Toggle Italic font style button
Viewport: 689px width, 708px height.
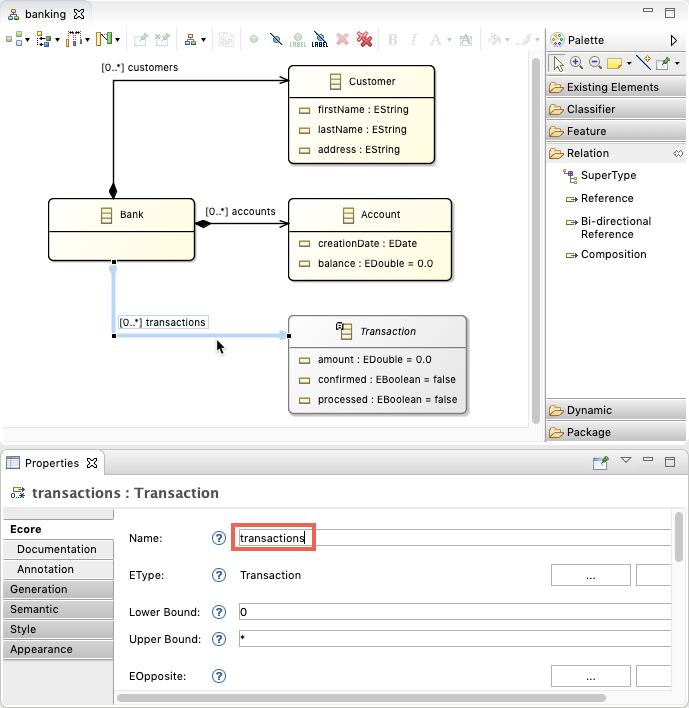[413, 40]
